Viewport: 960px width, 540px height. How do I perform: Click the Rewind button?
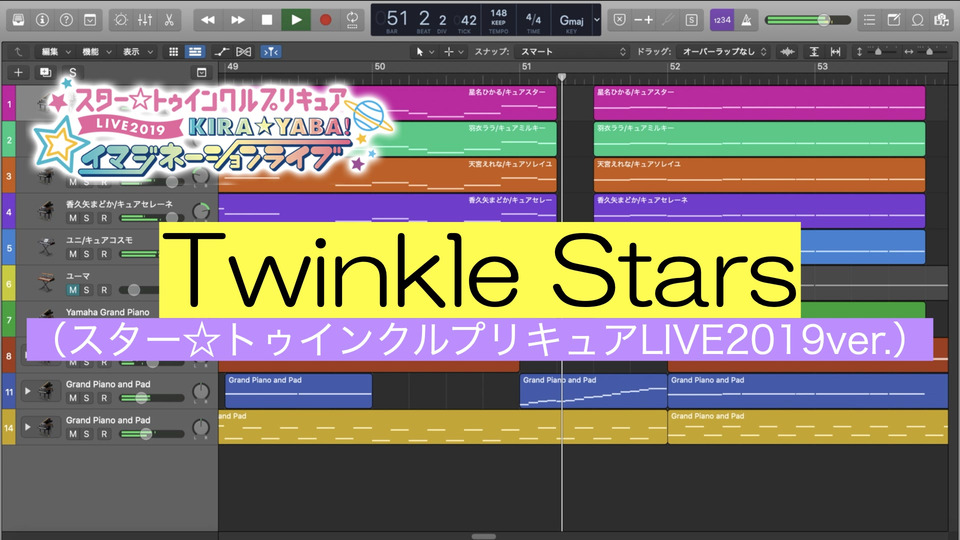[208, 20]
